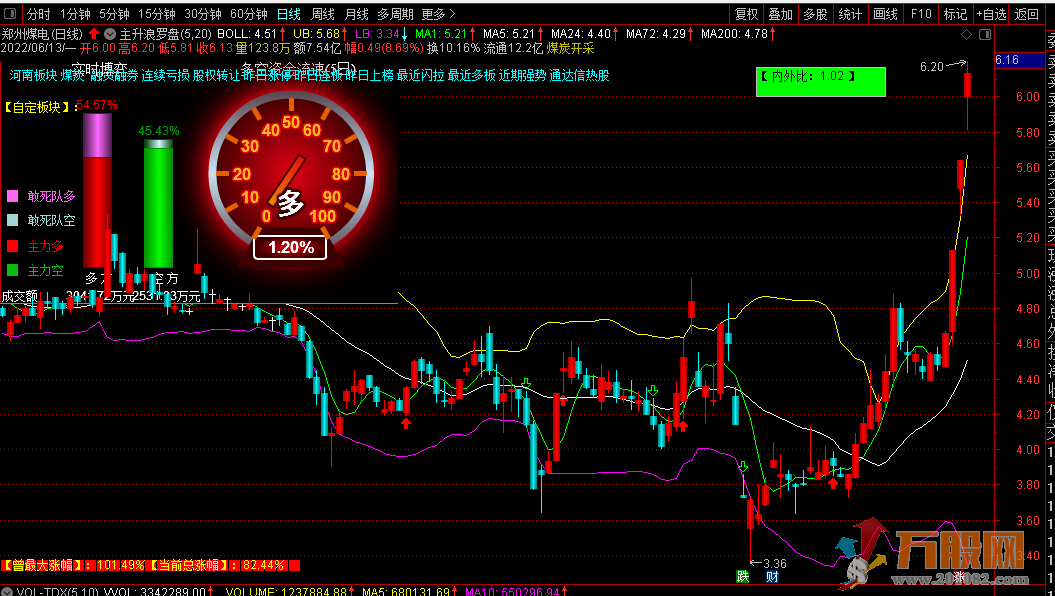Viewport: 1055px width, 596px height.
Task: Open the 连续亏损 tag
Action: (x=165, y=75)
